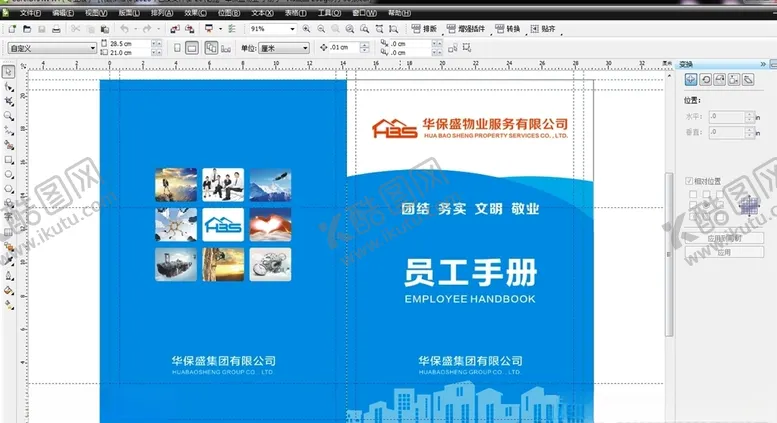Screen dimensions: 777x423
Task: Click the Print icon
Action: (56, 29)
